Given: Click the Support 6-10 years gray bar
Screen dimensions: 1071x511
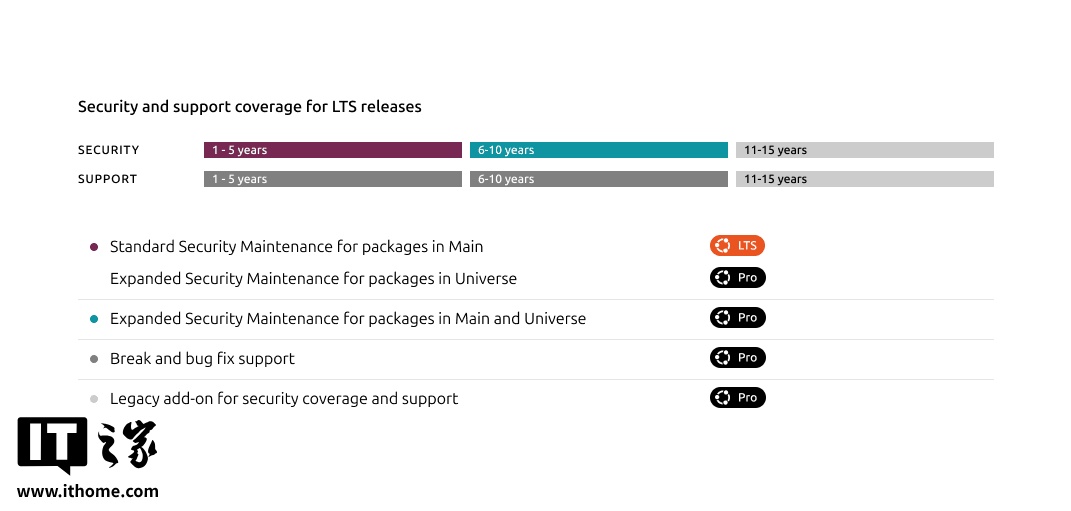Looking at the screenshot, I should (x=598, y=179).
